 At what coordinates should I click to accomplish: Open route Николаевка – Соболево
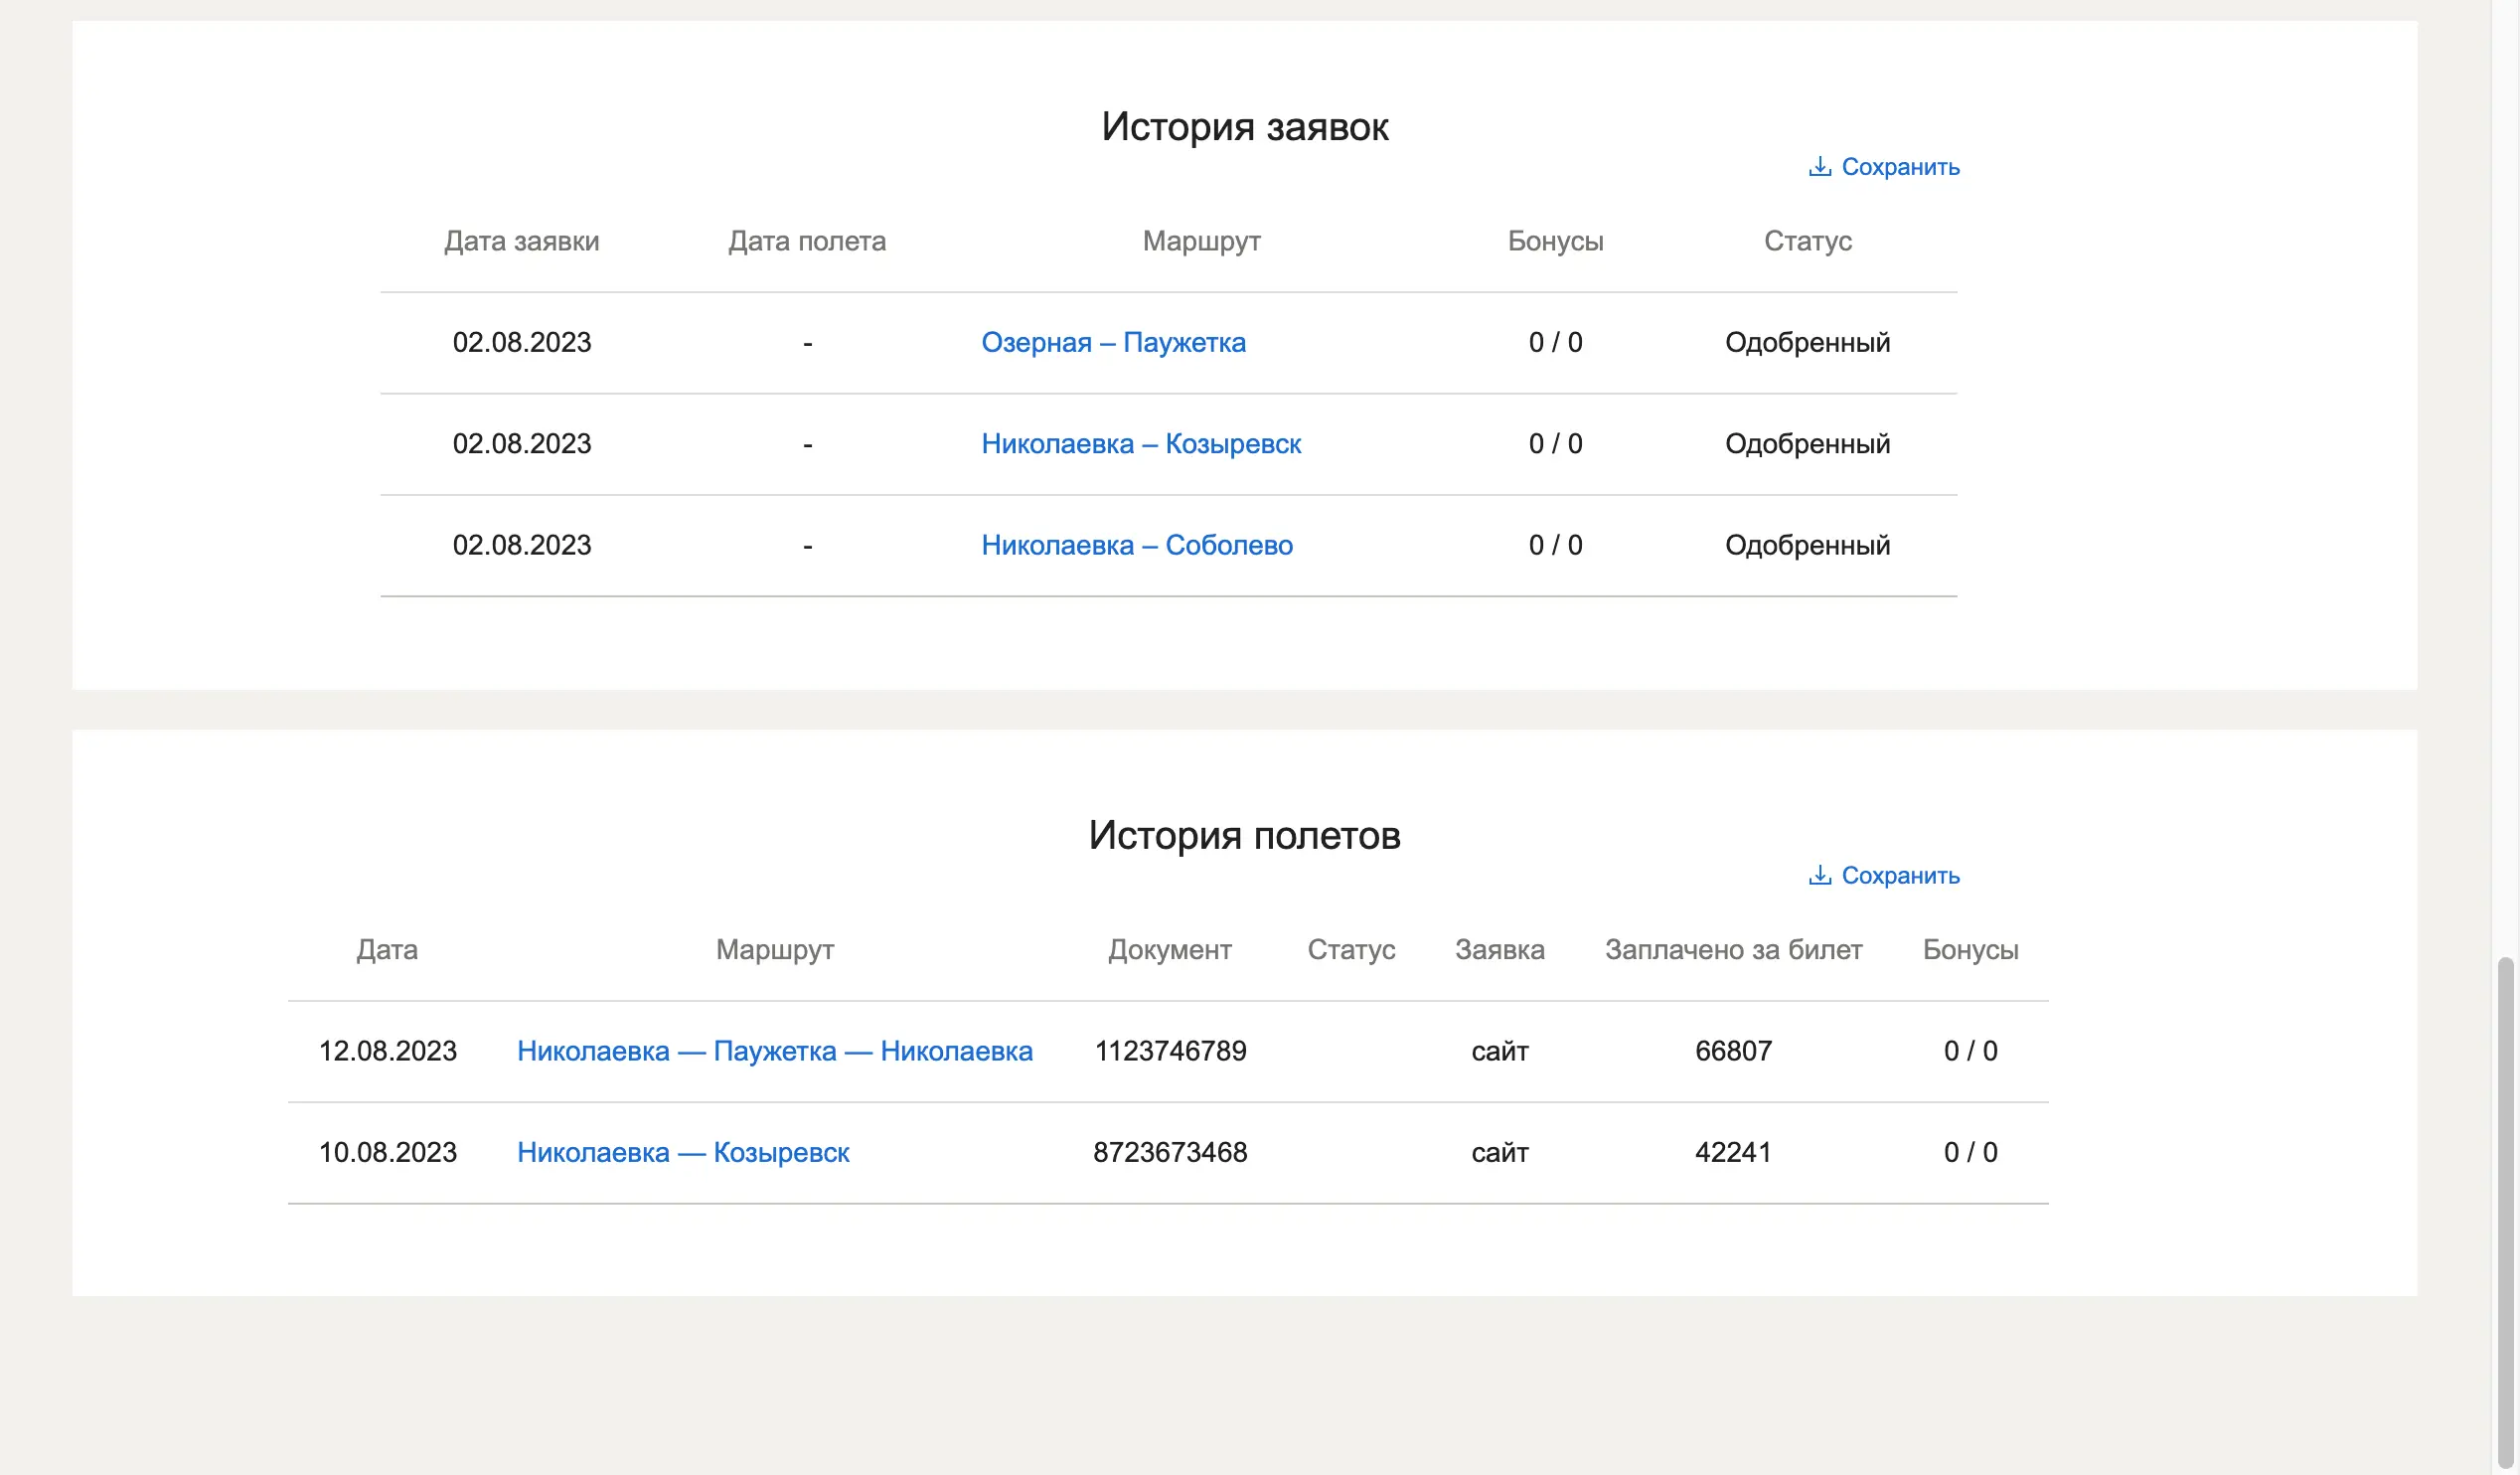pos(1138,545)
